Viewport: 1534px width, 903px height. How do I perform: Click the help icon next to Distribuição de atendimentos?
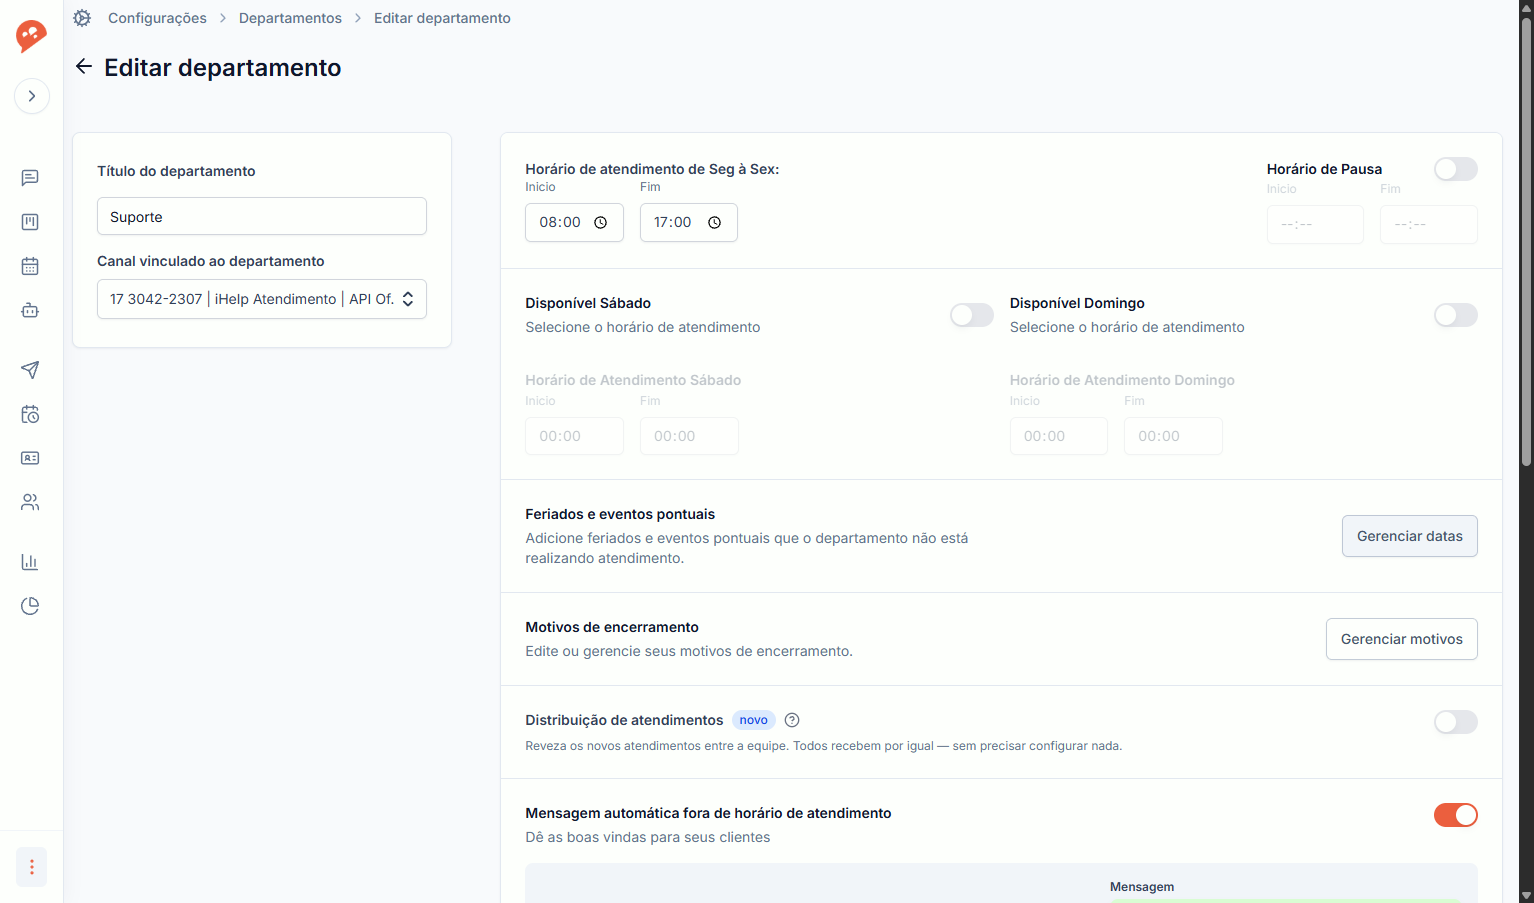792,720
